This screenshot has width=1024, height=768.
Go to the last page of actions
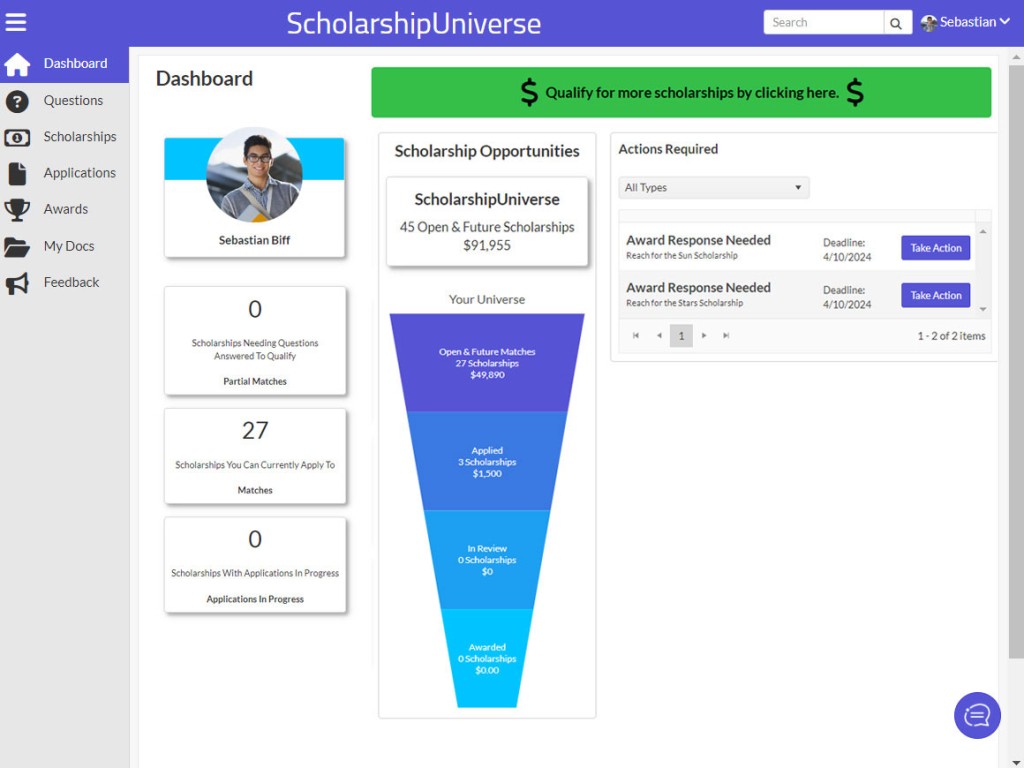pos(726,336)
